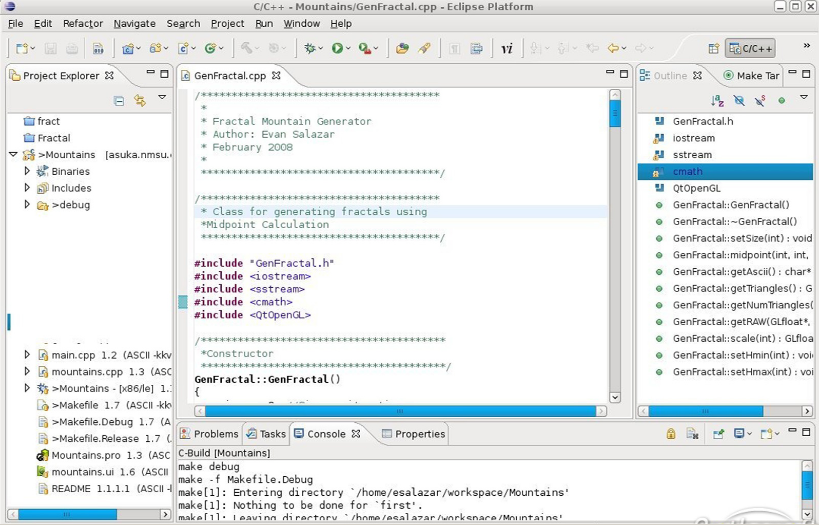Click the Scroll Lock icon in Console

[670, 434]
